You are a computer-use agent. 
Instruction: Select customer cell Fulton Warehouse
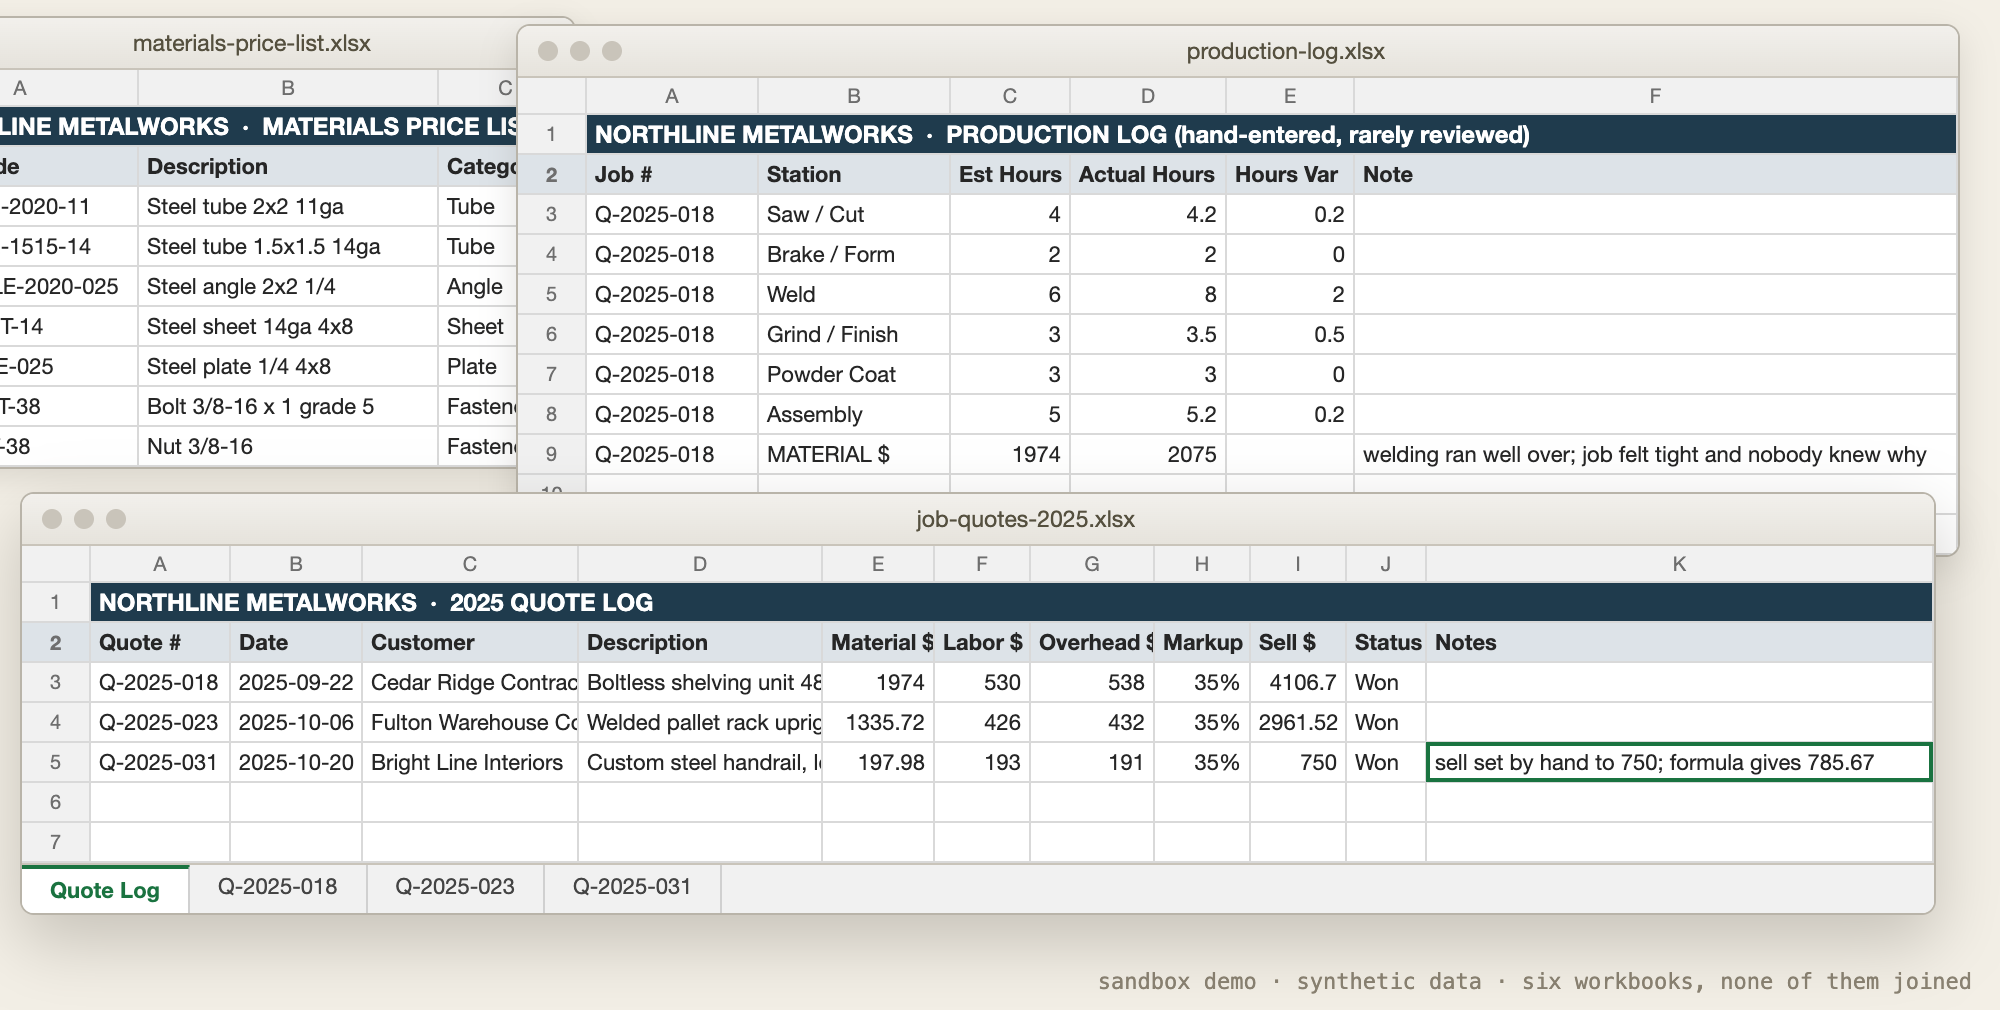pos(470,722)
